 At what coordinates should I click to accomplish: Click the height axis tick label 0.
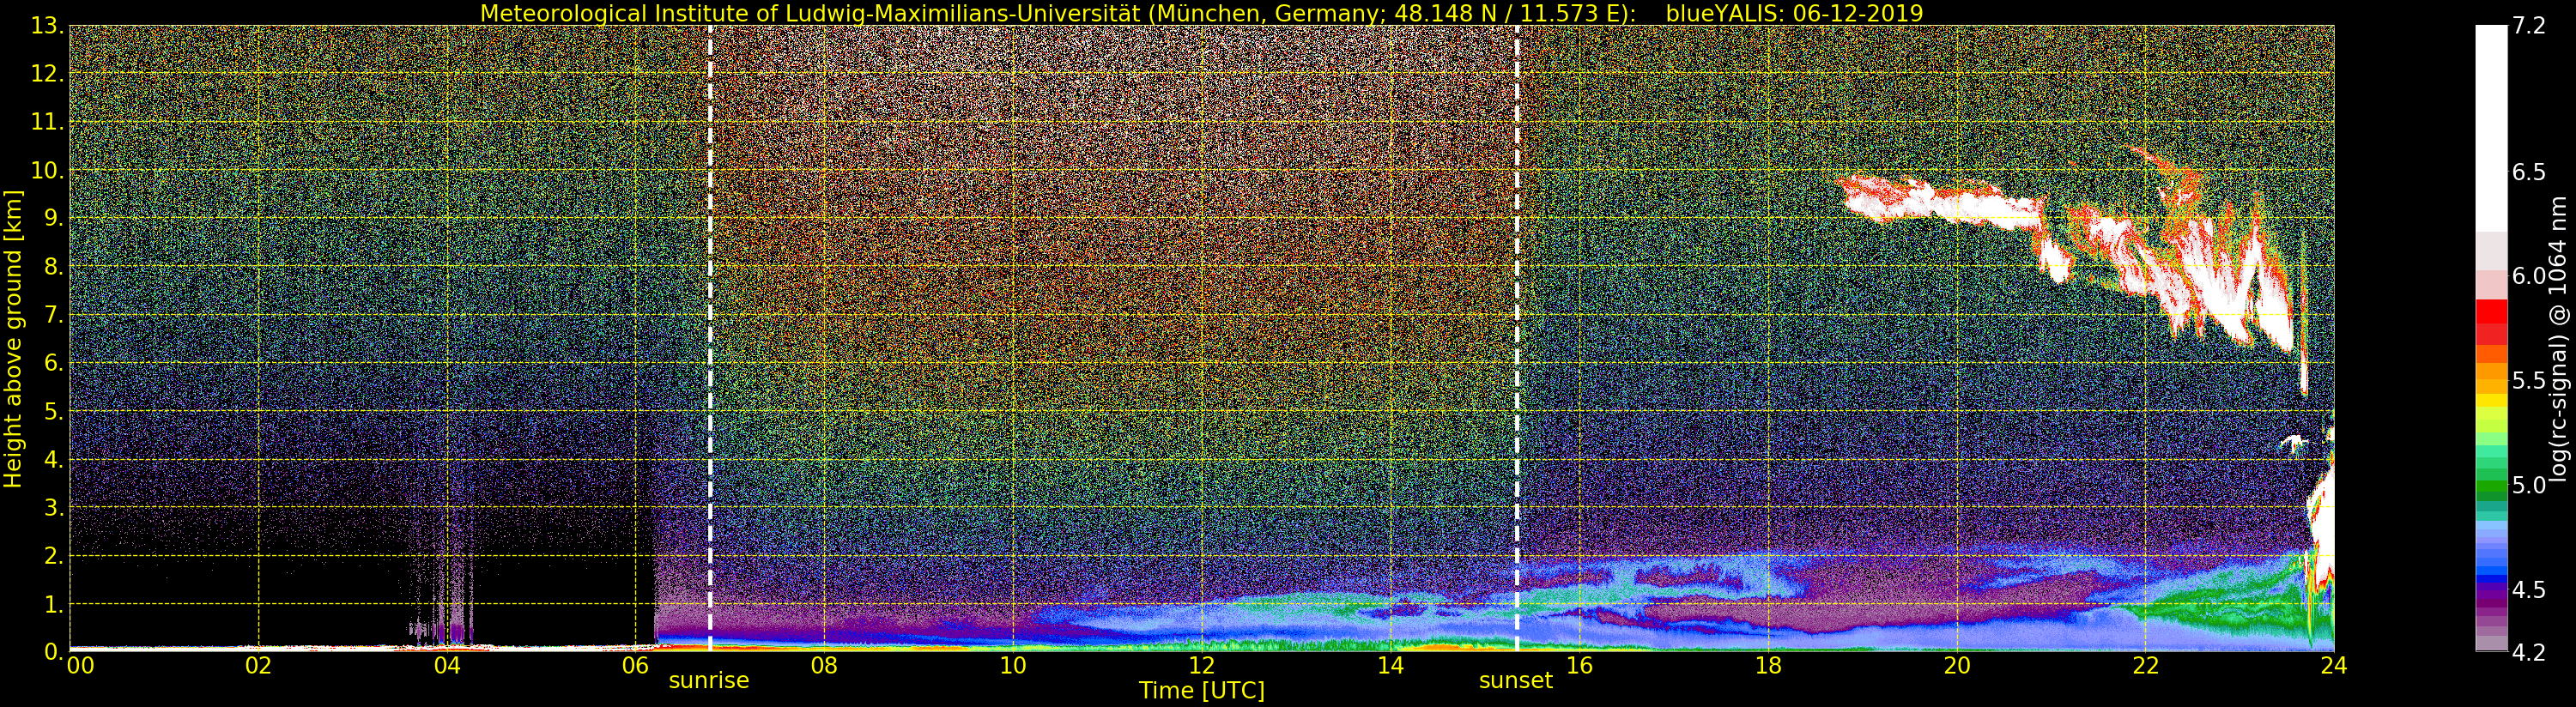[x=53, y=652]
